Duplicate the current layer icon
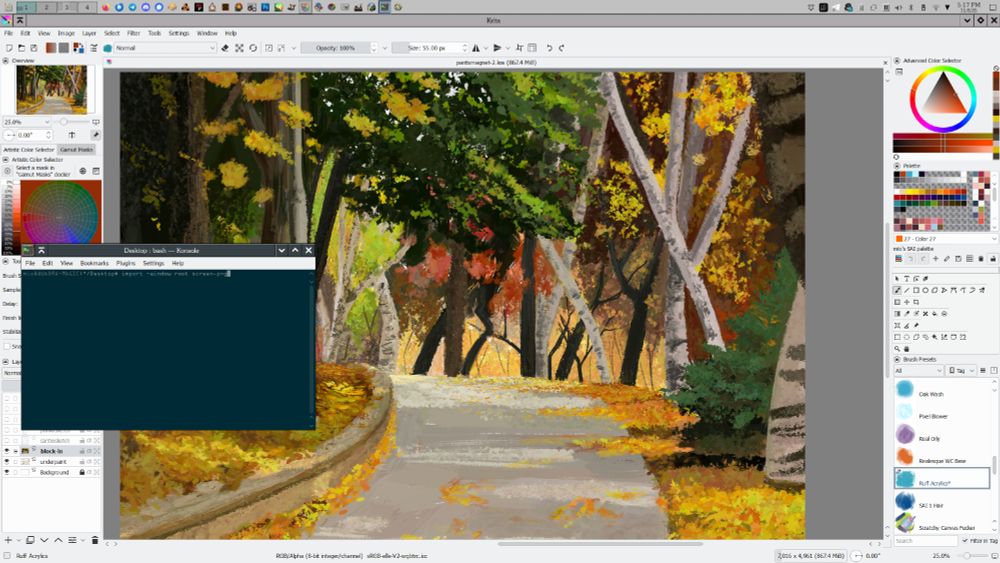The width and height of the screenshot is (1000, 563). tap(30, 540)
